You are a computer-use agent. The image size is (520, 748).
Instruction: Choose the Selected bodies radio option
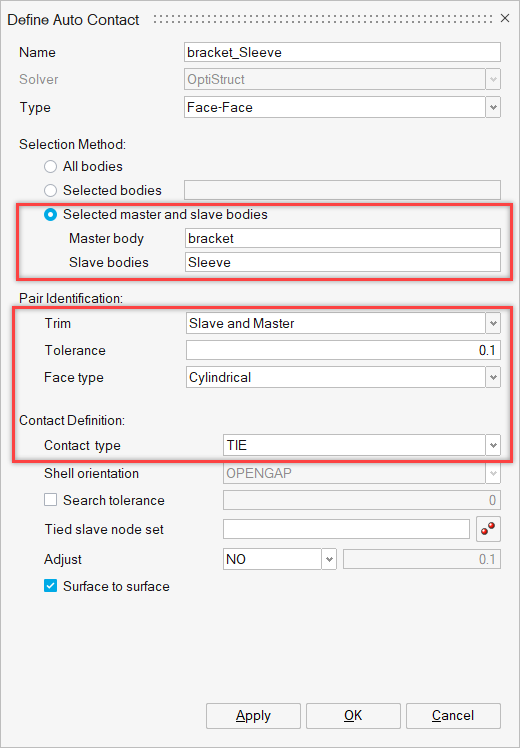[50, 190]
